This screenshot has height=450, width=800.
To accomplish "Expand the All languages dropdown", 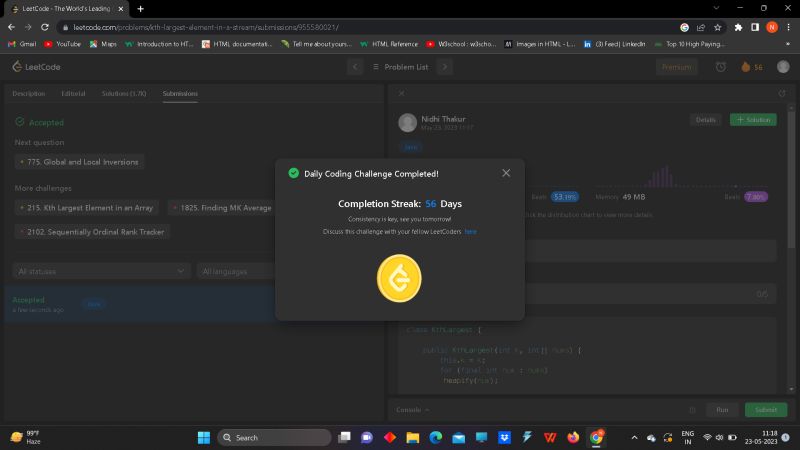I will point(236,271).
